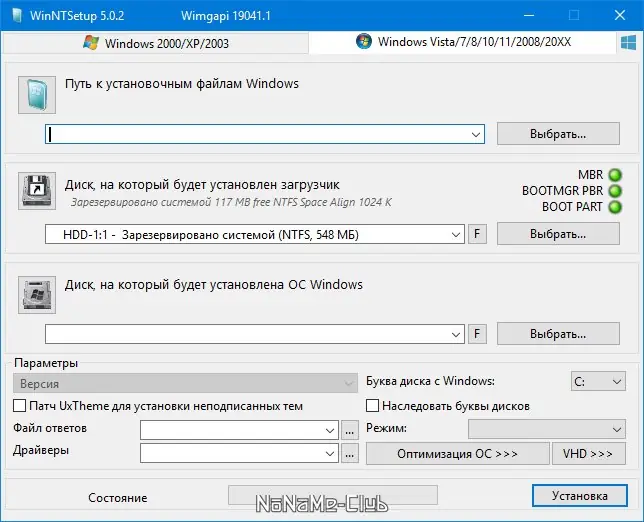644x522 pixels.
Task: Click the boot drive floppy icon
Action: pyautogui.click(x=37, y=191)
